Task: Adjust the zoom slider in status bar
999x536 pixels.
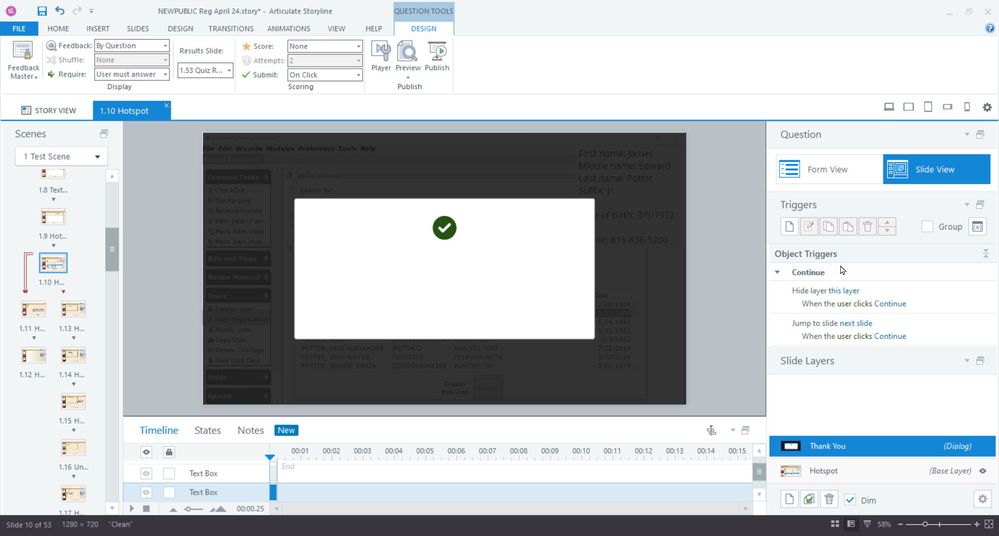Action: pyautogui.click(x=926, y=524)
